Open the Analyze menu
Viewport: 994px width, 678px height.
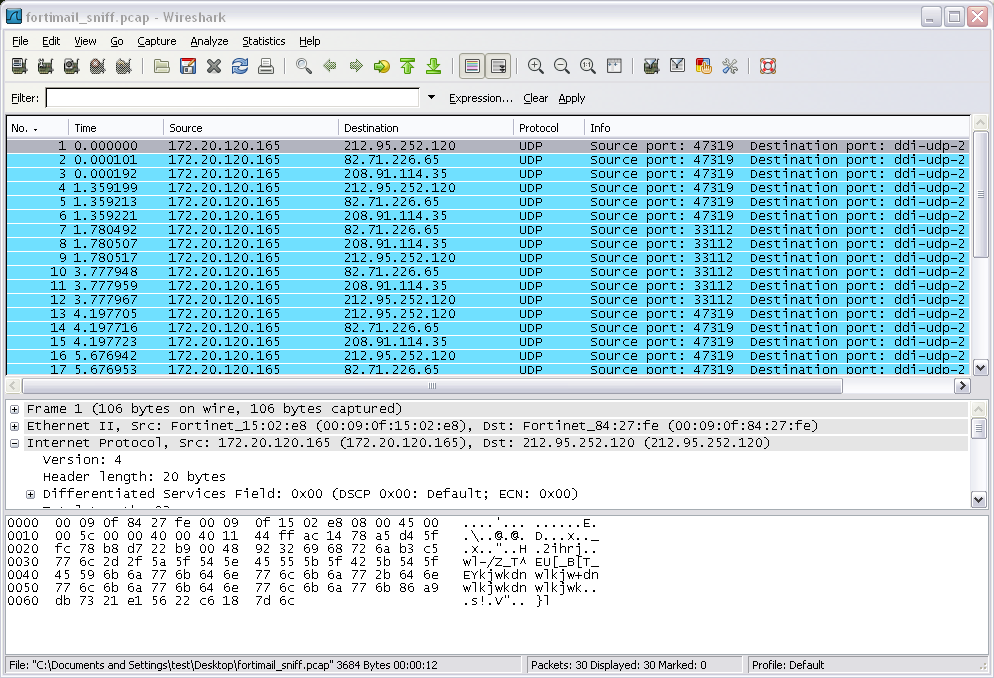tap(209, 41)
